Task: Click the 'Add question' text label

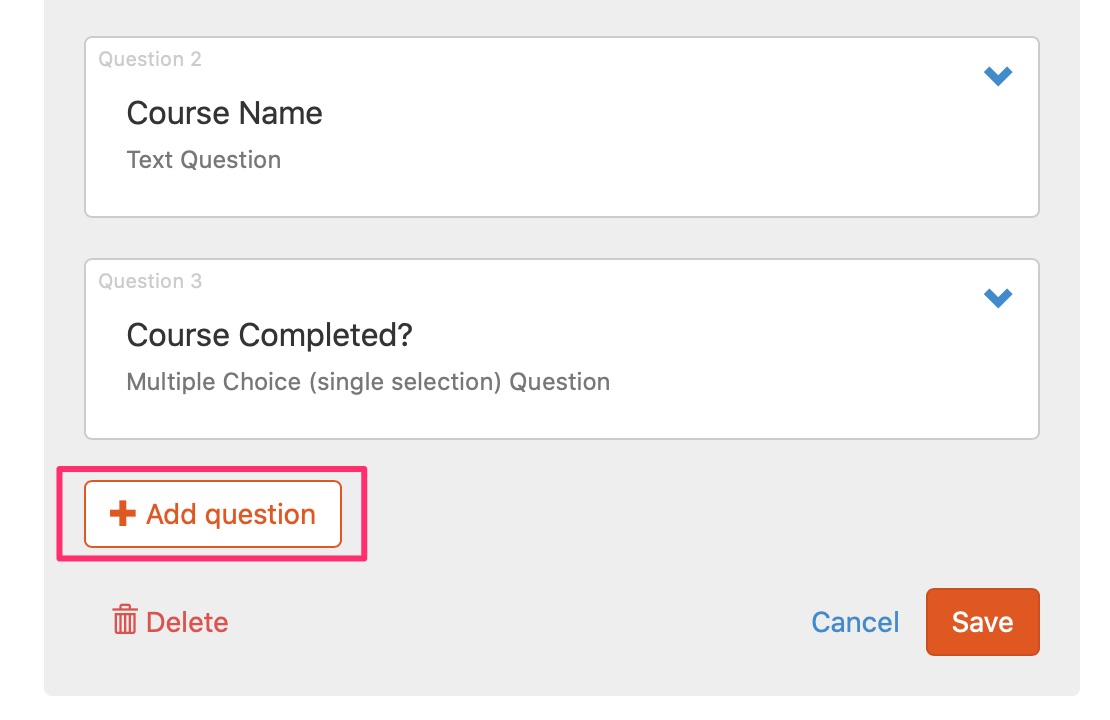Action: click(x=231, y=515)
